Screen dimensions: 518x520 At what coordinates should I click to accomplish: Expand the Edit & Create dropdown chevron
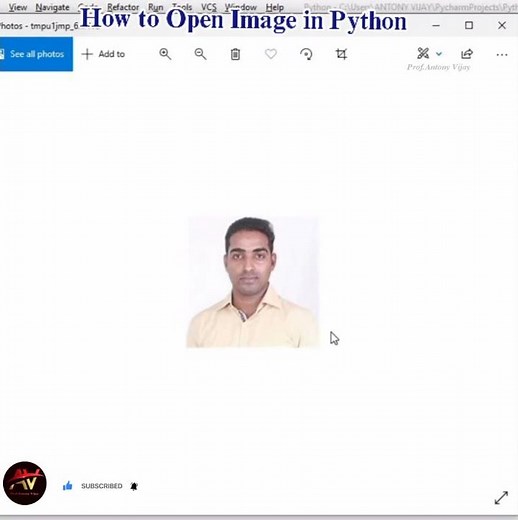click(x=439, y=54)
